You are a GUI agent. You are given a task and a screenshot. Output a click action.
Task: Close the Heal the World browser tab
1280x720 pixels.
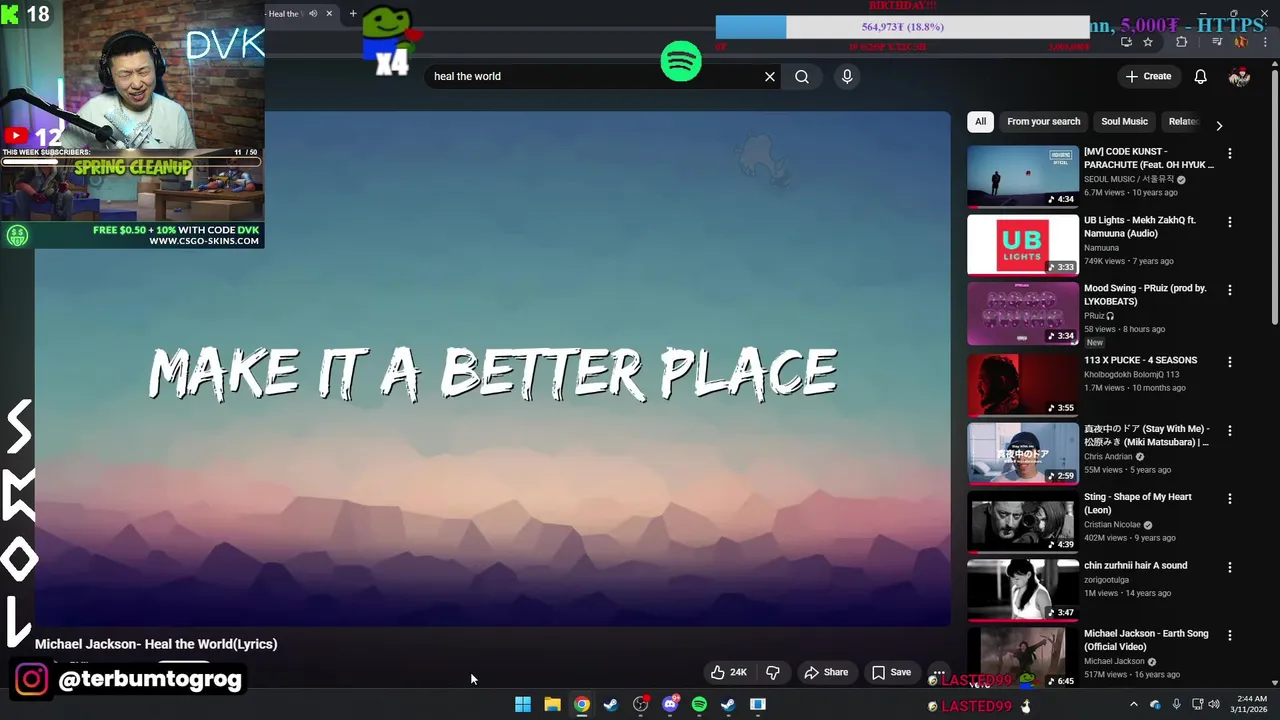click(x=329, y=13)
